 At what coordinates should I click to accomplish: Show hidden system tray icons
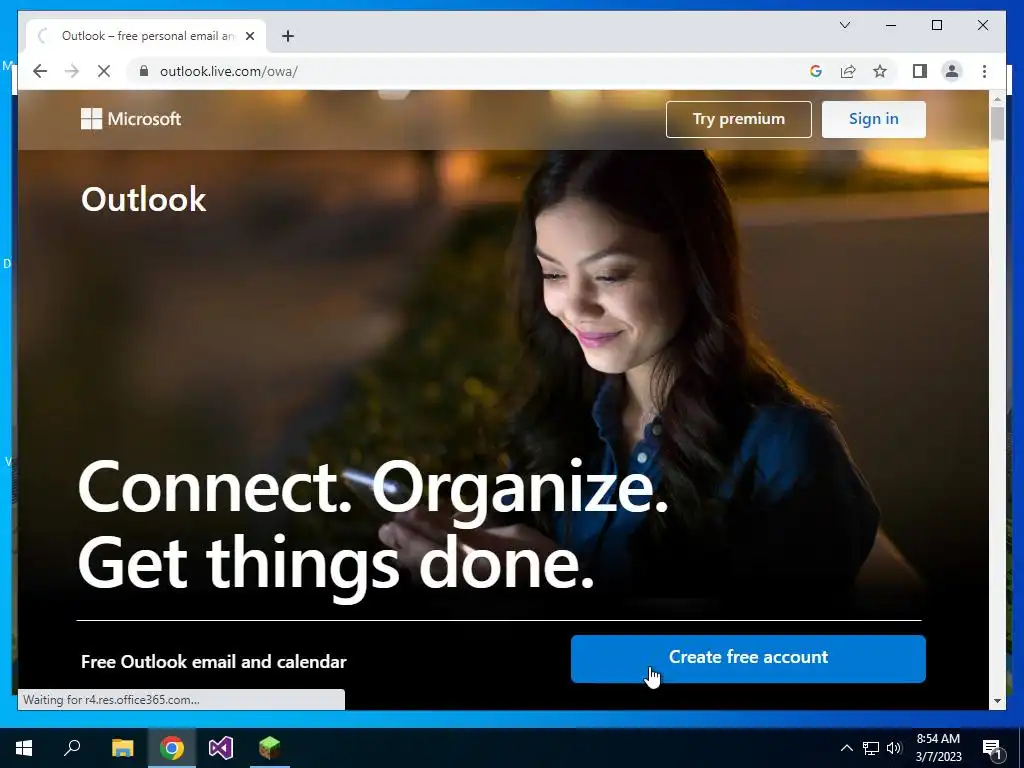click(846, 748)
